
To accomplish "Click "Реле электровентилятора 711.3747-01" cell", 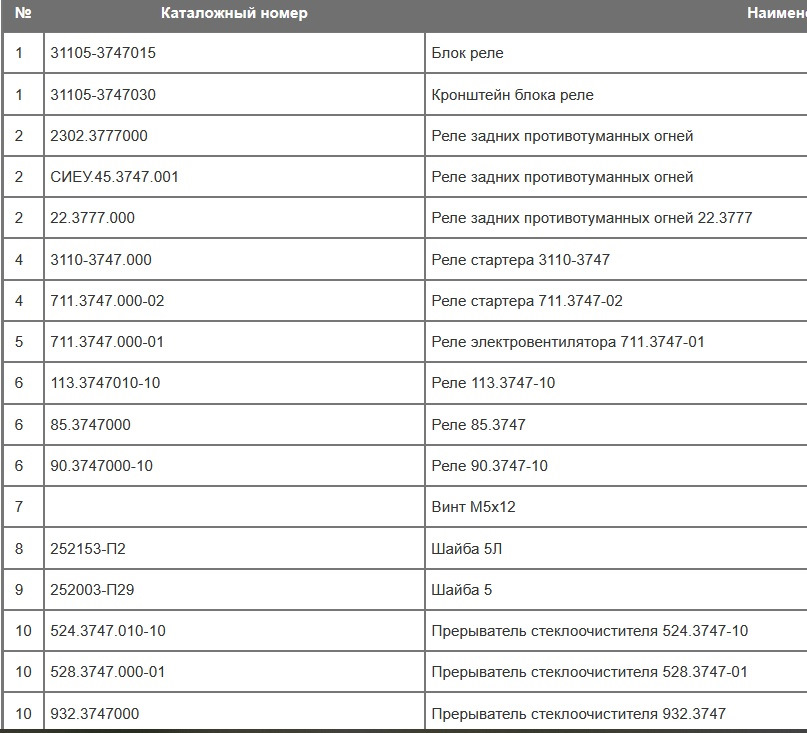I will (x=567, y=342).
